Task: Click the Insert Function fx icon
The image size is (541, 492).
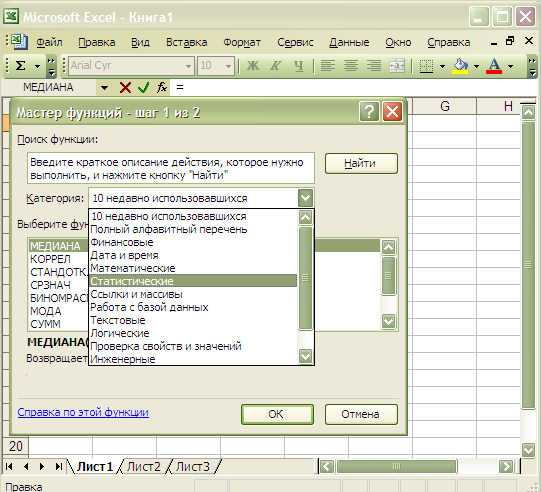Action: (162, 88)
